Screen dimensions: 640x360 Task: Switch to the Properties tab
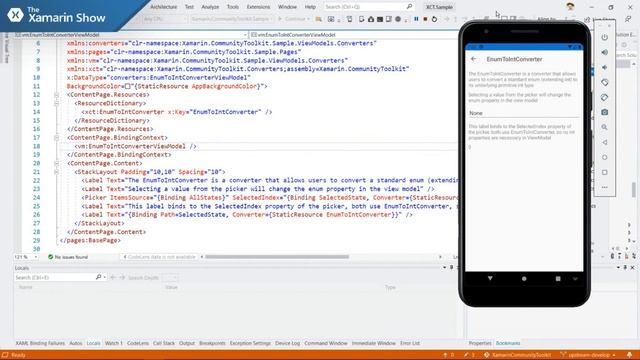point(480,343)
